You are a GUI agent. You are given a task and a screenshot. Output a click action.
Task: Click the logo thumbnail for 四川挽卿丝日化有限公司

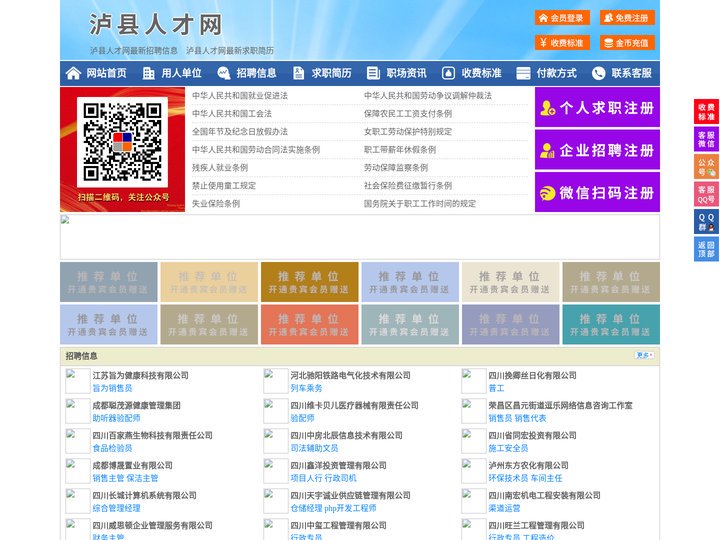click(473, 381)
